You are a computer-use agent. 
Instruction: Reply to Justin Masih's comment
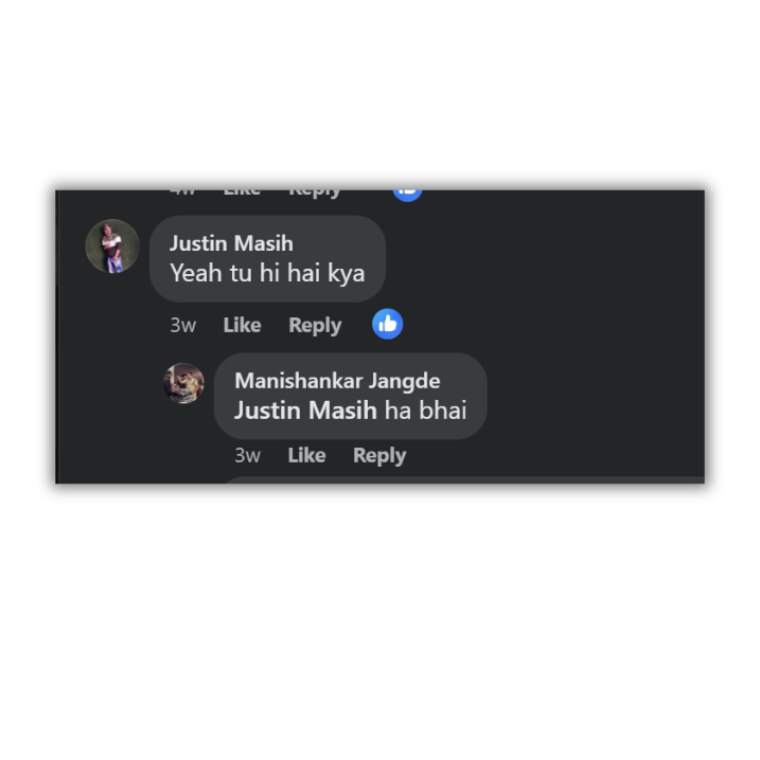(x=315, y=325)
